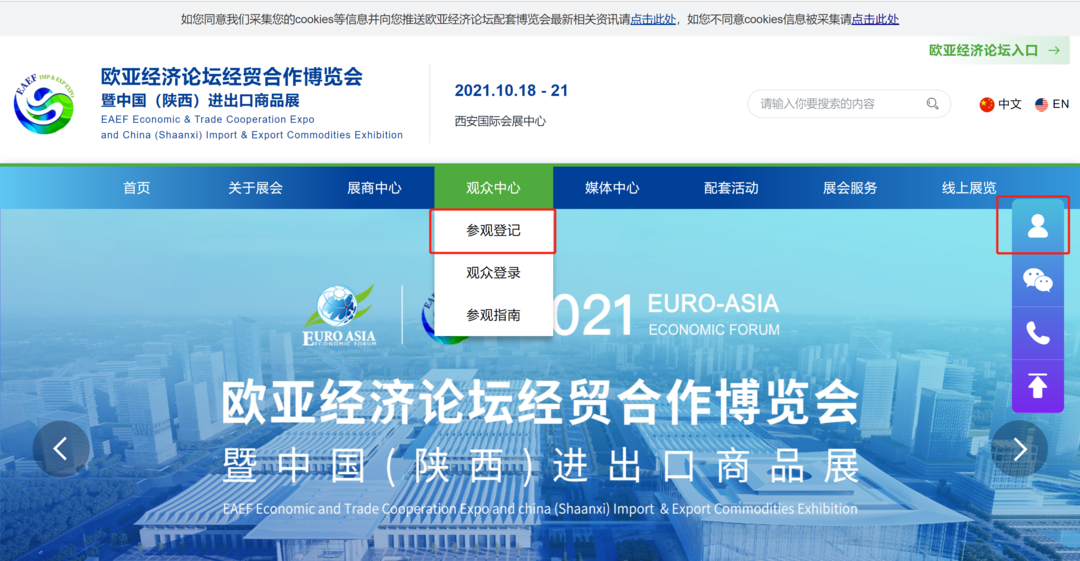Viewport: 1080px width, 561px height.
Task: Select 参观登记 from dropdown
Action: pos(493,231)
